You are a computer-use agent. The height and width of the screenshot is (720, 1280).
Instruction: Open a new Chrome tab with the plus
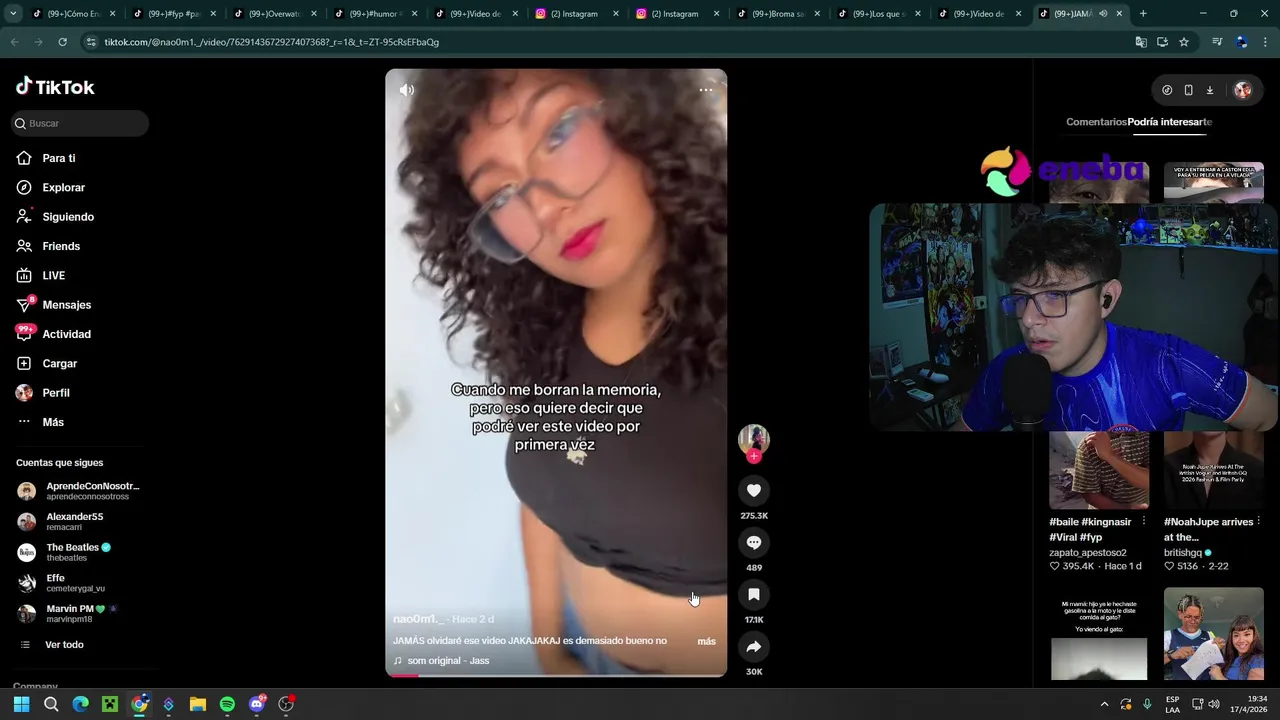tap(1143, 14)
